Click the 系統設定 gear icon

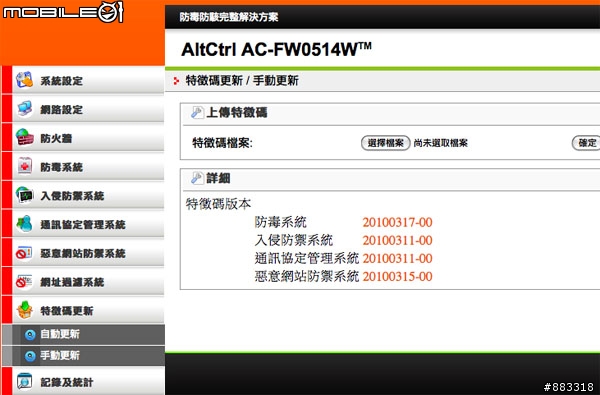[24, 80]
